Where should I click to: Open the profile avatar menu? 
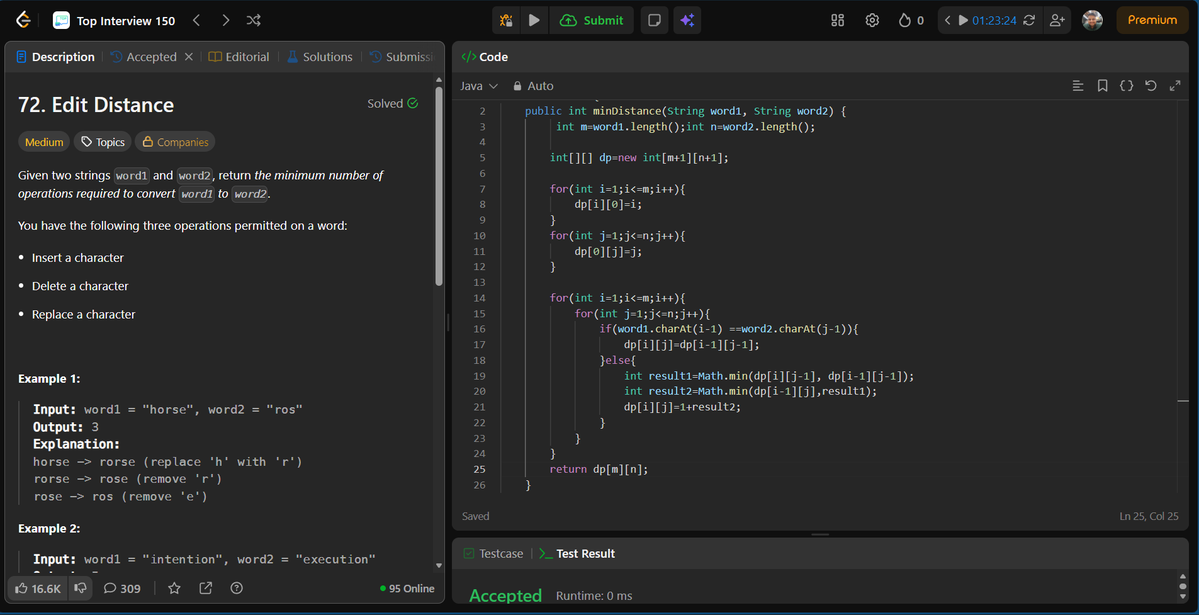coord(1092,21)
